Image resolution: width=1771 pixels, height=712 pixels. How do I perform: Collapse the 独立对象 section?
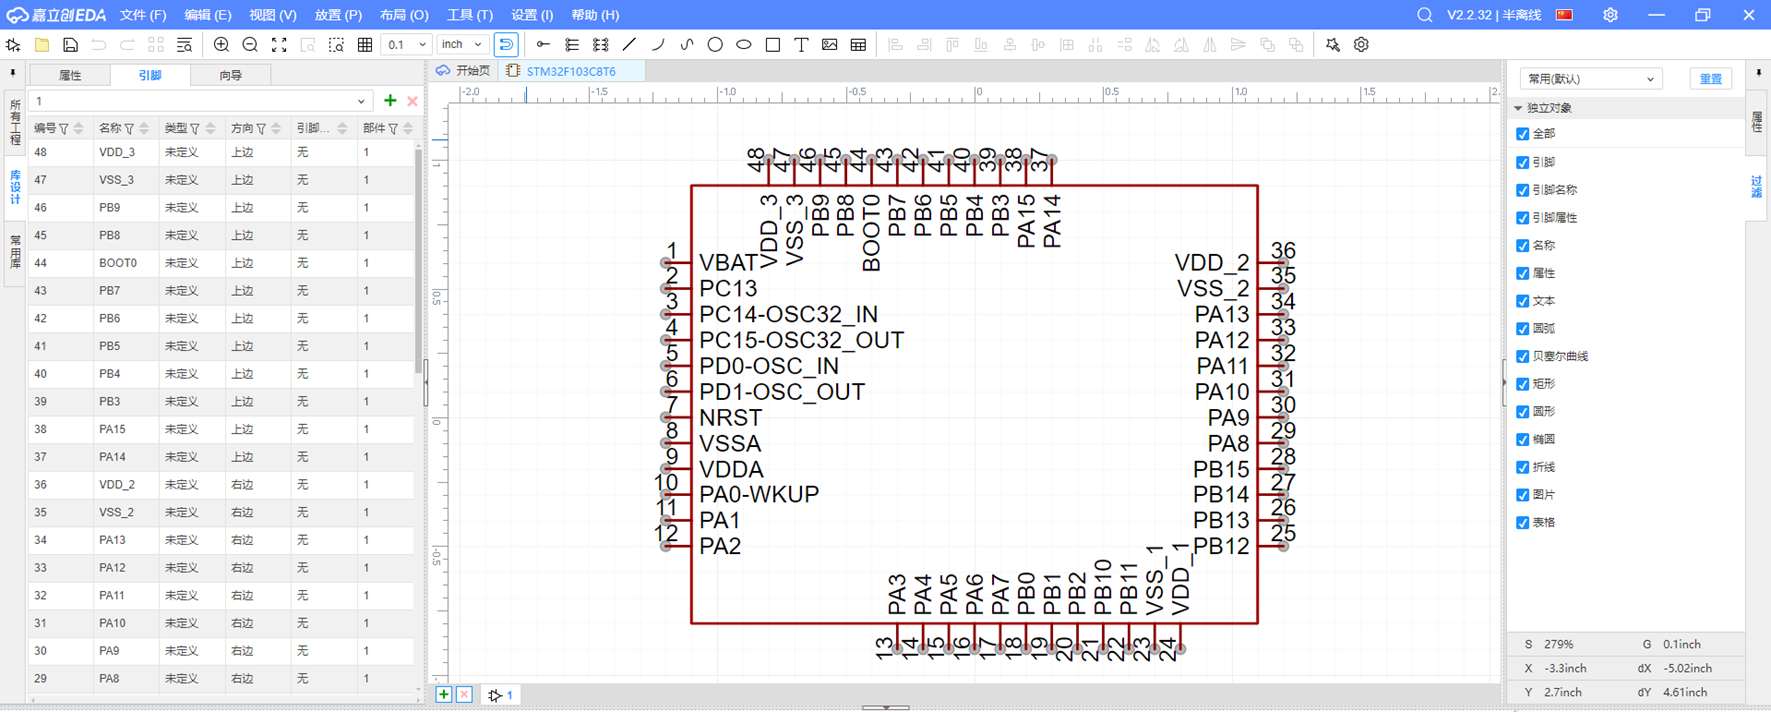(1518, 108)
